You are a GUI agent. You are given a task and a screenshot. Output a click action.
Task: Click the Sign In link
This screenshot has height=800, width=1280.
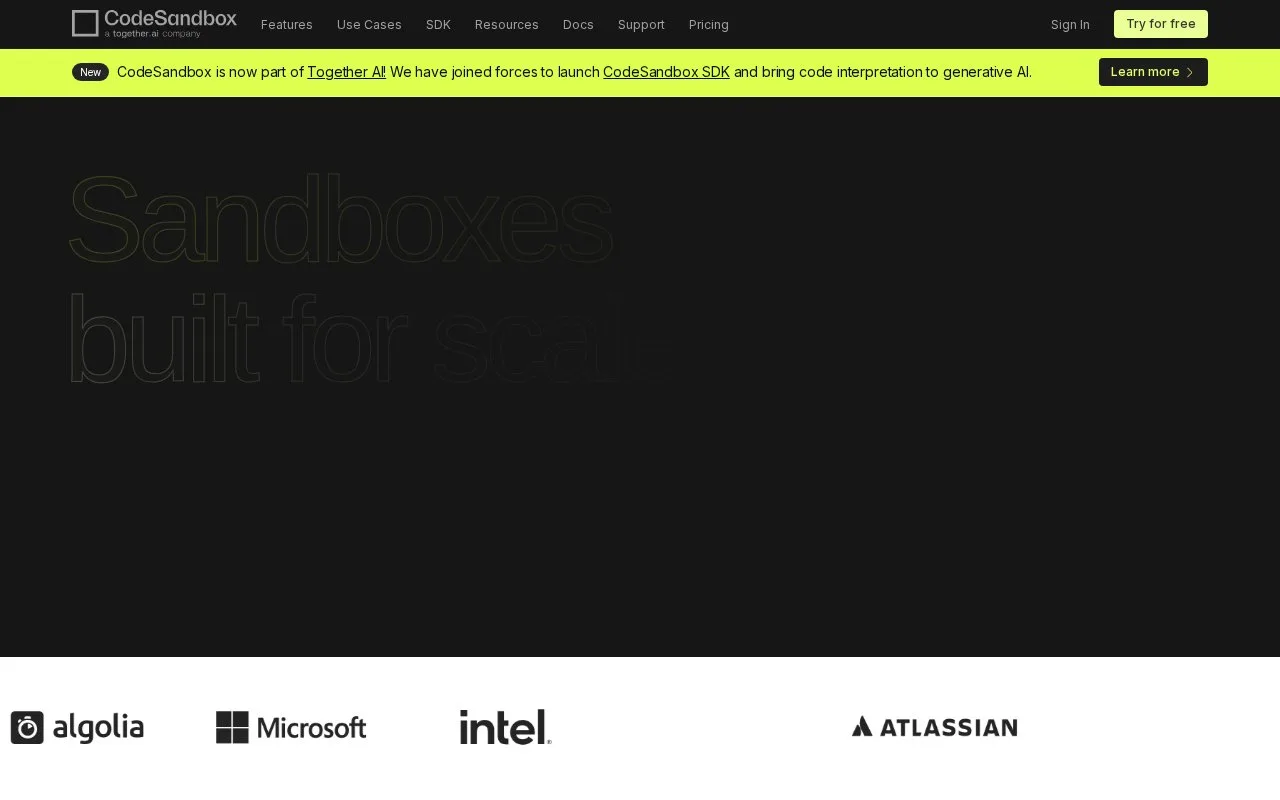1070,24
